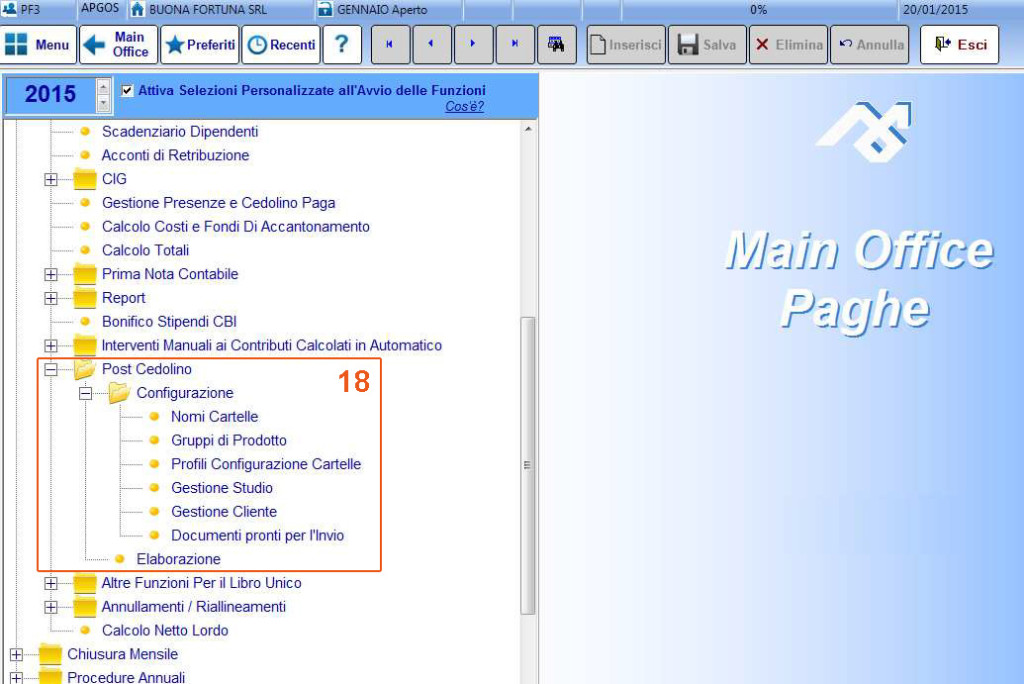Open Preferiti favorites
The width and height of the screenshot is (1024, 684).
tap(200, 44)
